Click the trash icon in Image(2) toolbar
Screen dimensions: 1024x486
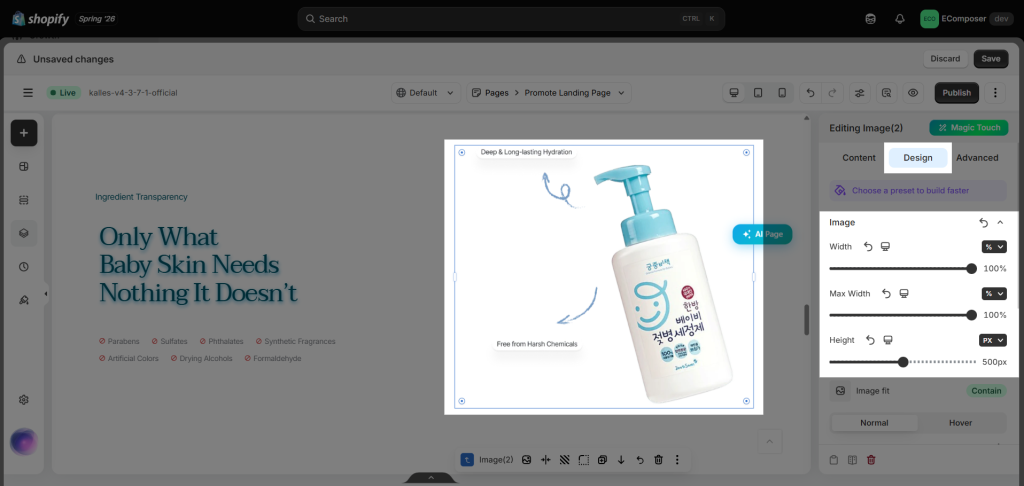(x=658, y=460)
